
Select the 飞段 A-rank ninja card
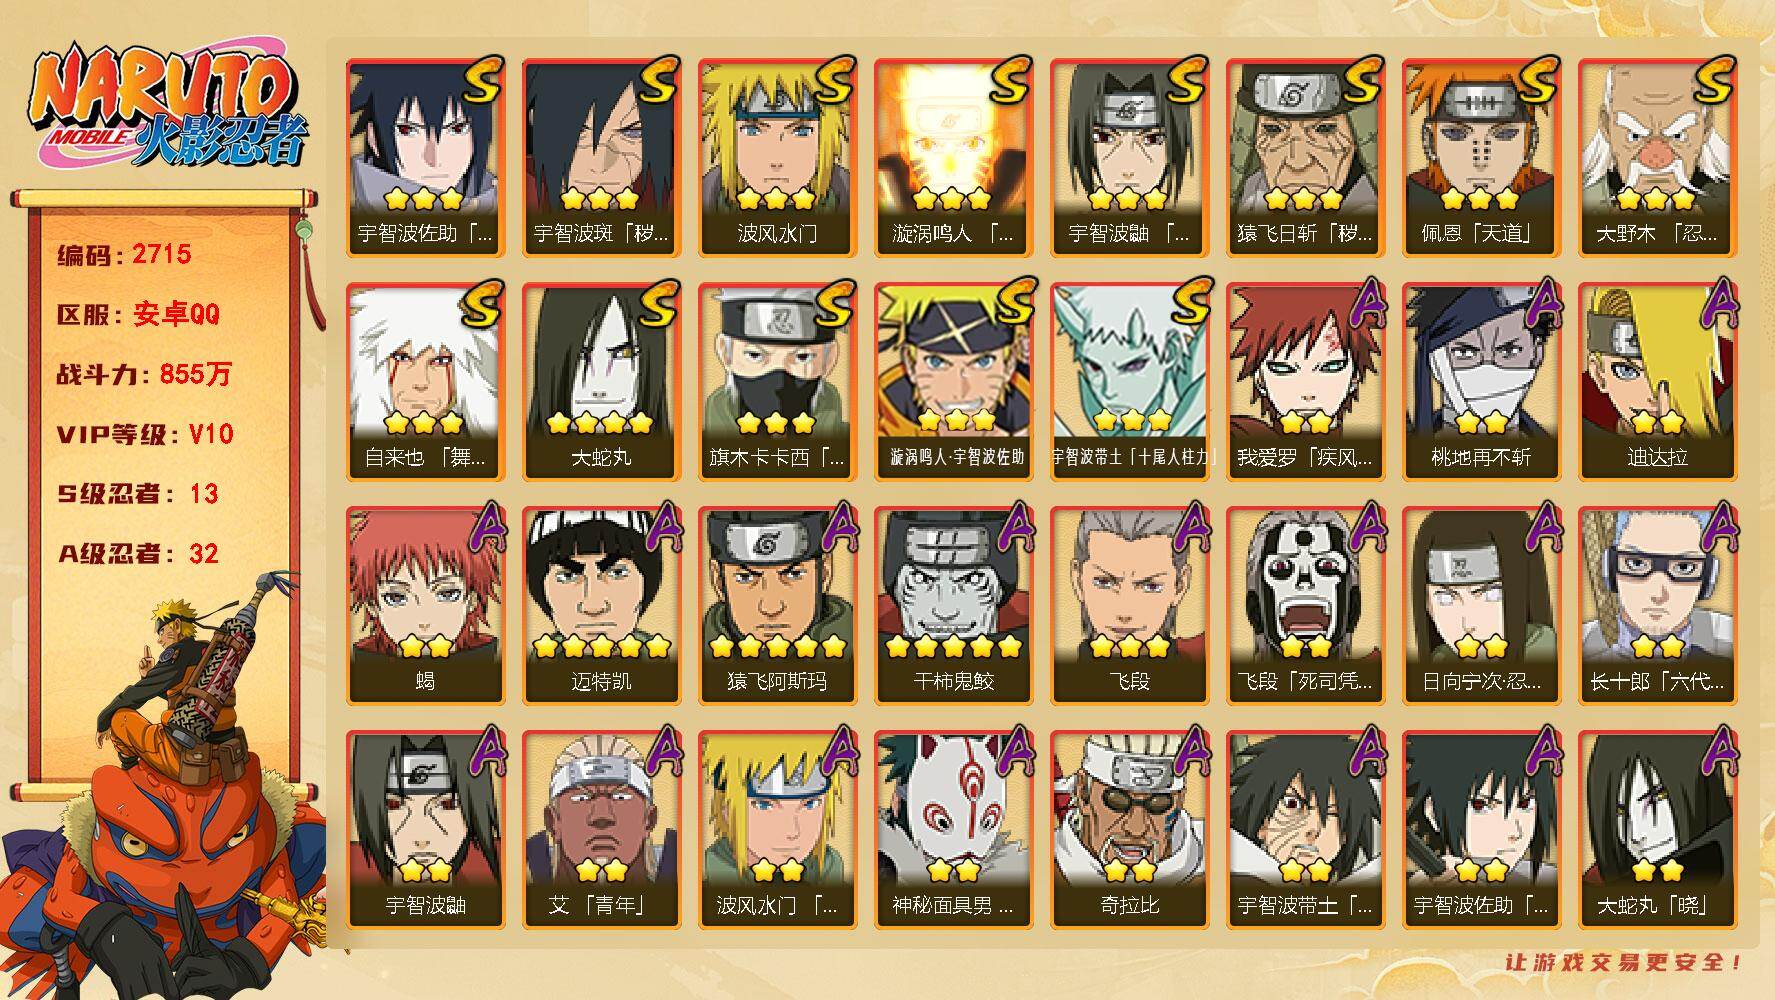(1129, 606)
